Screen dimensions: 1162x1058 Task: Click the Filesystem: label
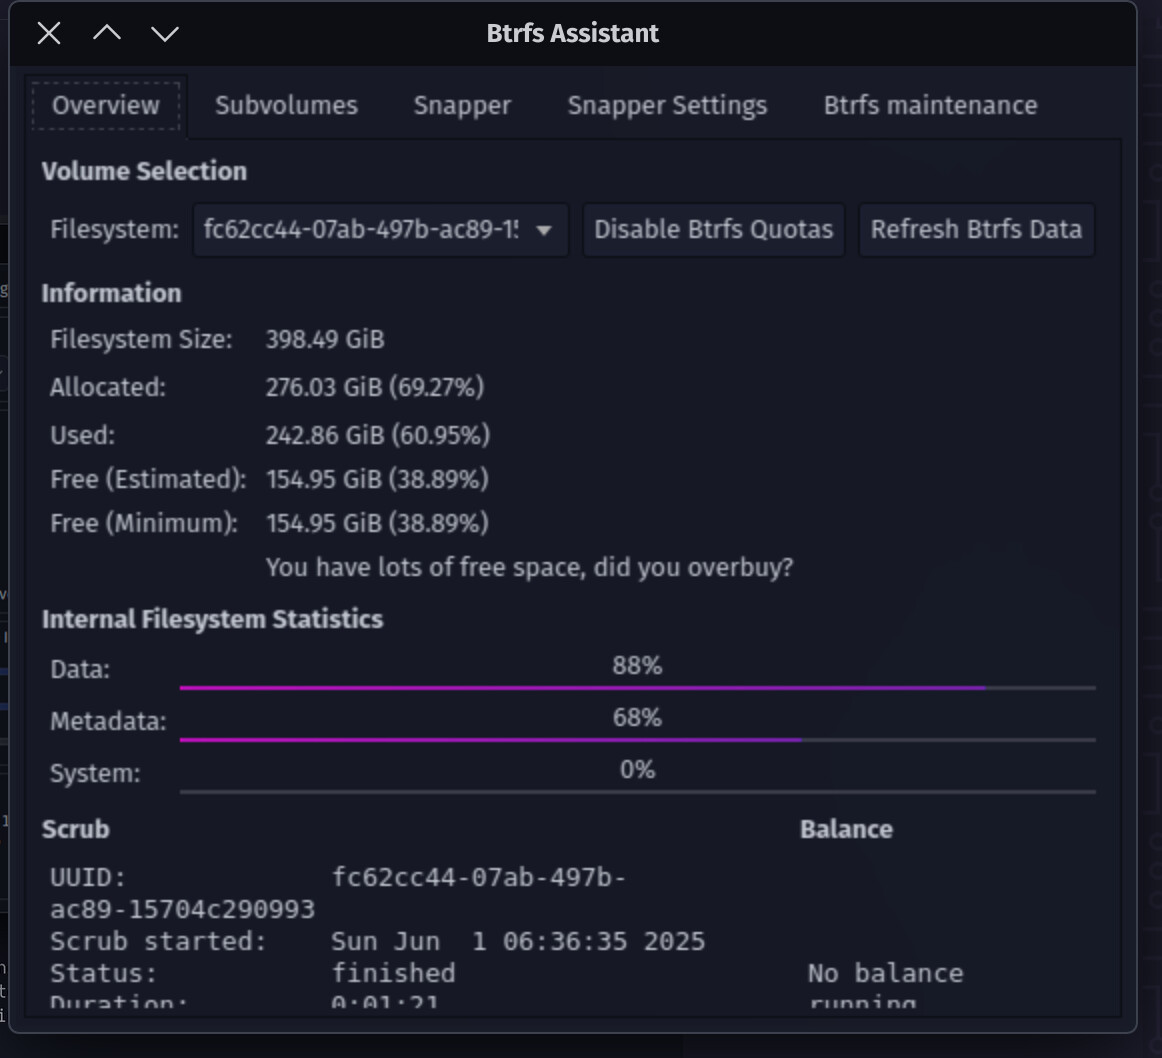[x=114, y=230]
